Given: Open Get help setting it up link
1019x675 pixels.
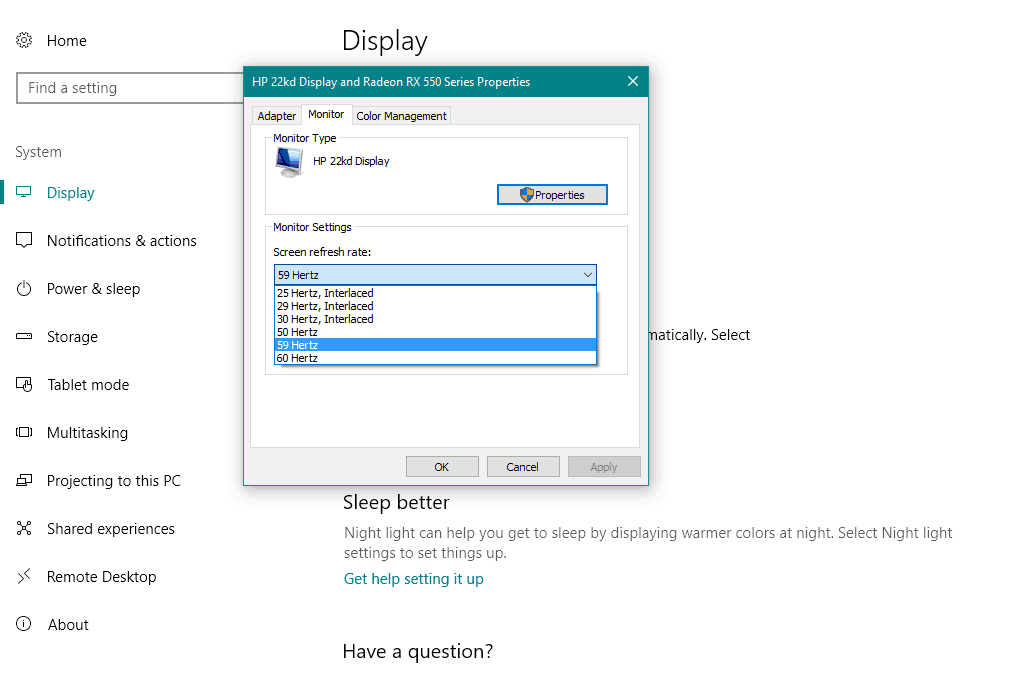Looking at the screenshot, I should tap(413, 579).
